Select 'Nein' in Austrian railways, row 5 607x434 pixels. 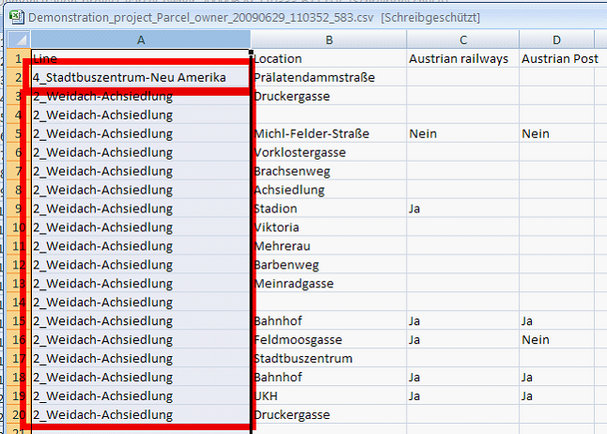click(463, 134)
